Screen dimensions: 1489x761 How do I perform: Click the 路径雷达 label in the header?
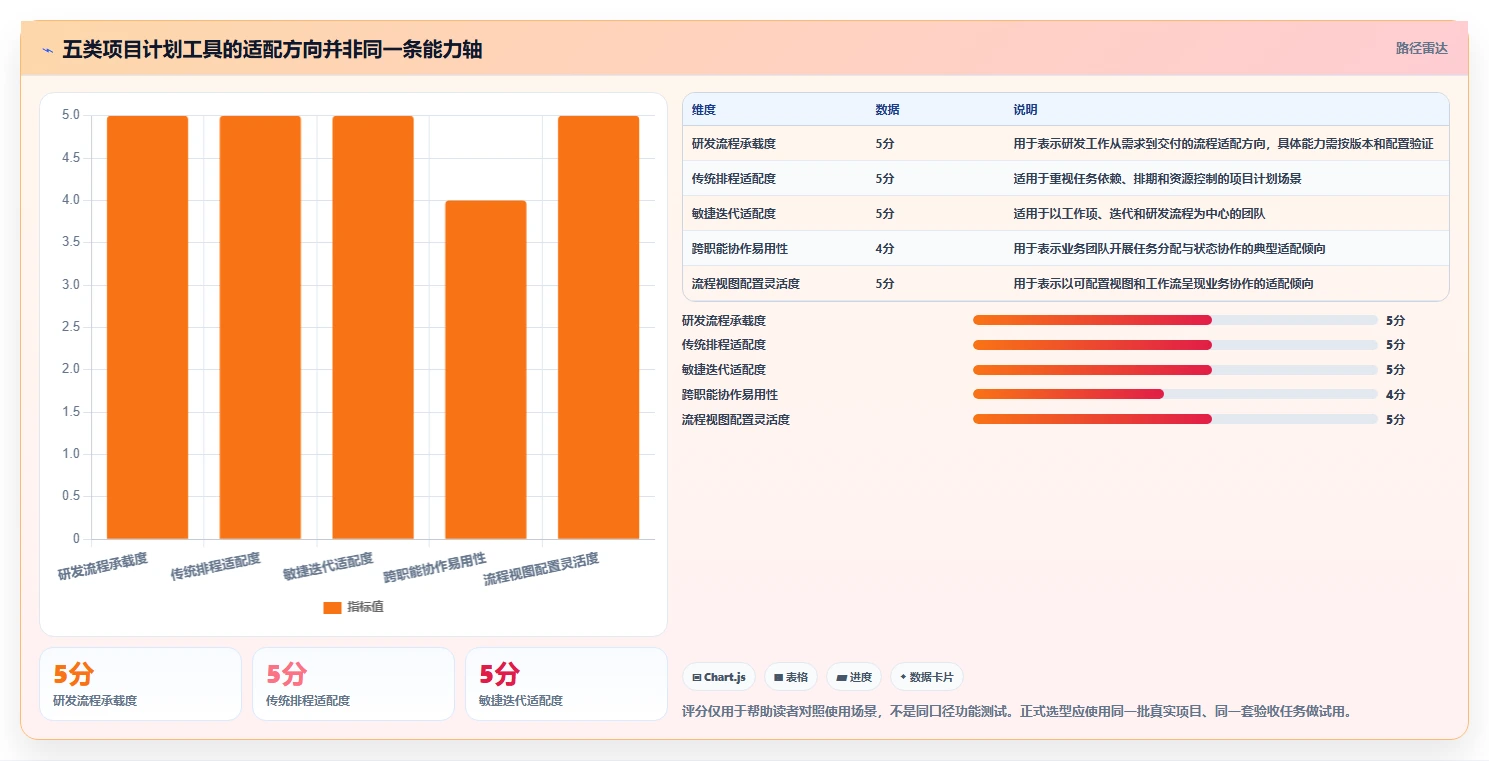[x=1422, y=48]
